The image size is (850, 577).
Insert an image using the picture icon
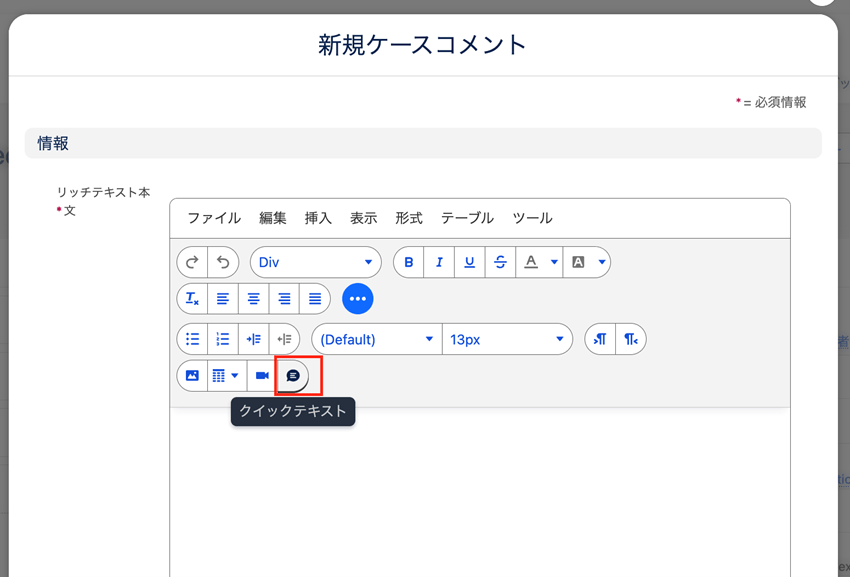coord(192,376)
